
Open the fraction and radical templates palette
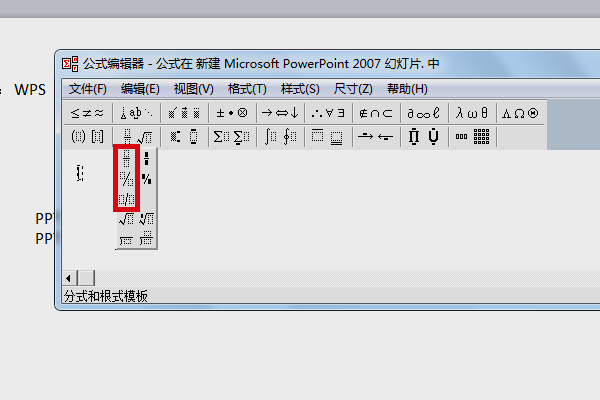coord(136,136)
